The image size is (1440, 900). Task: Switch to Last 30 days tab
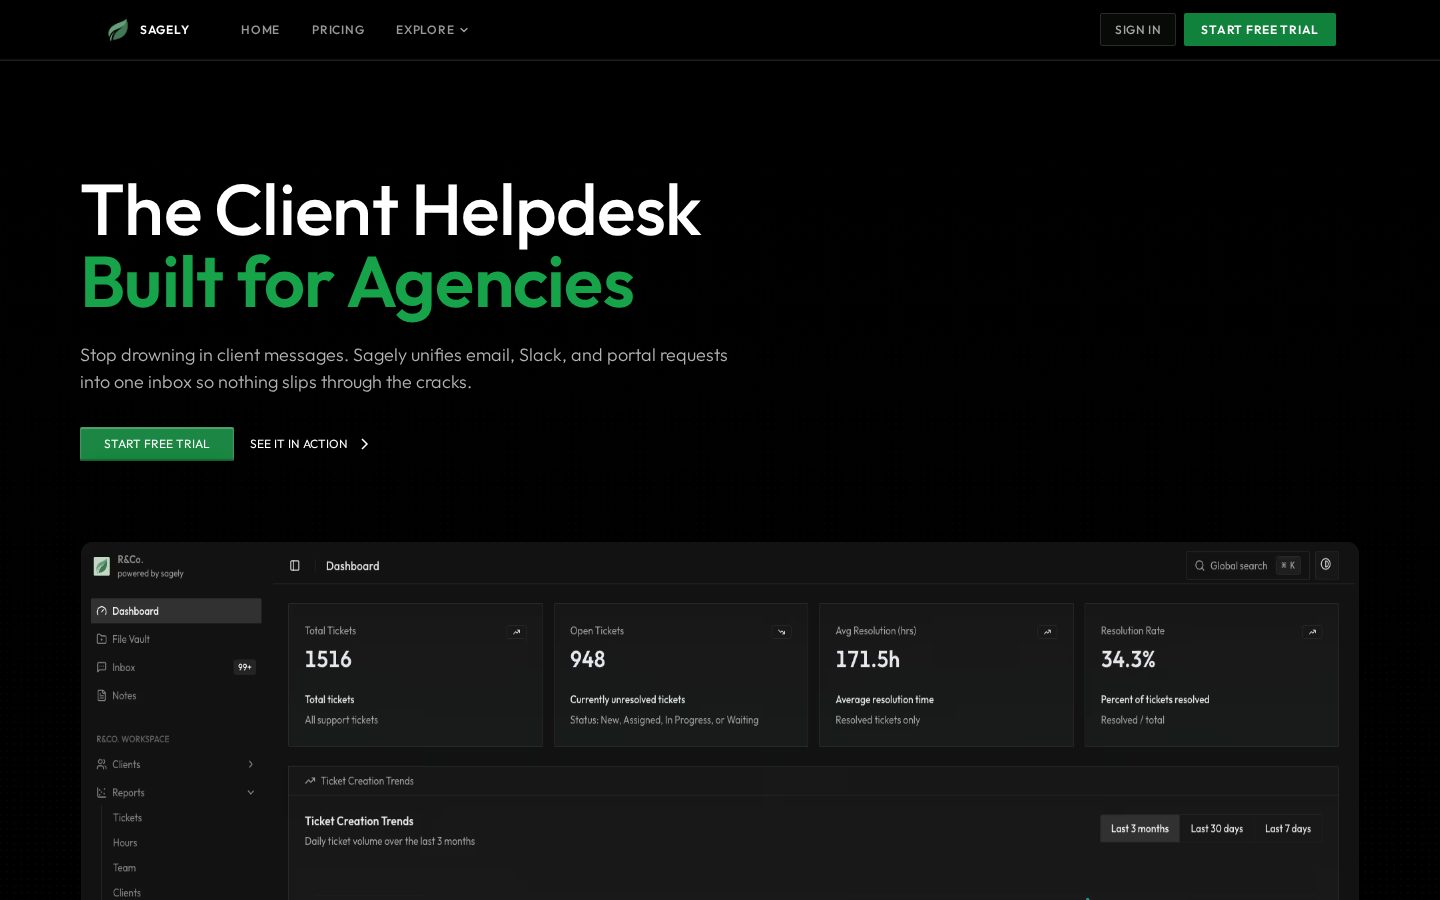[x=1217, y=829]
